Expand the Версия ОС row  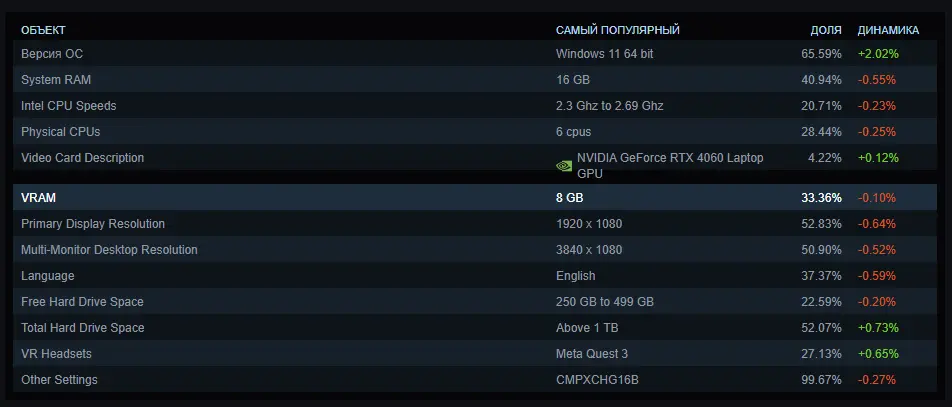coord(59,54)
